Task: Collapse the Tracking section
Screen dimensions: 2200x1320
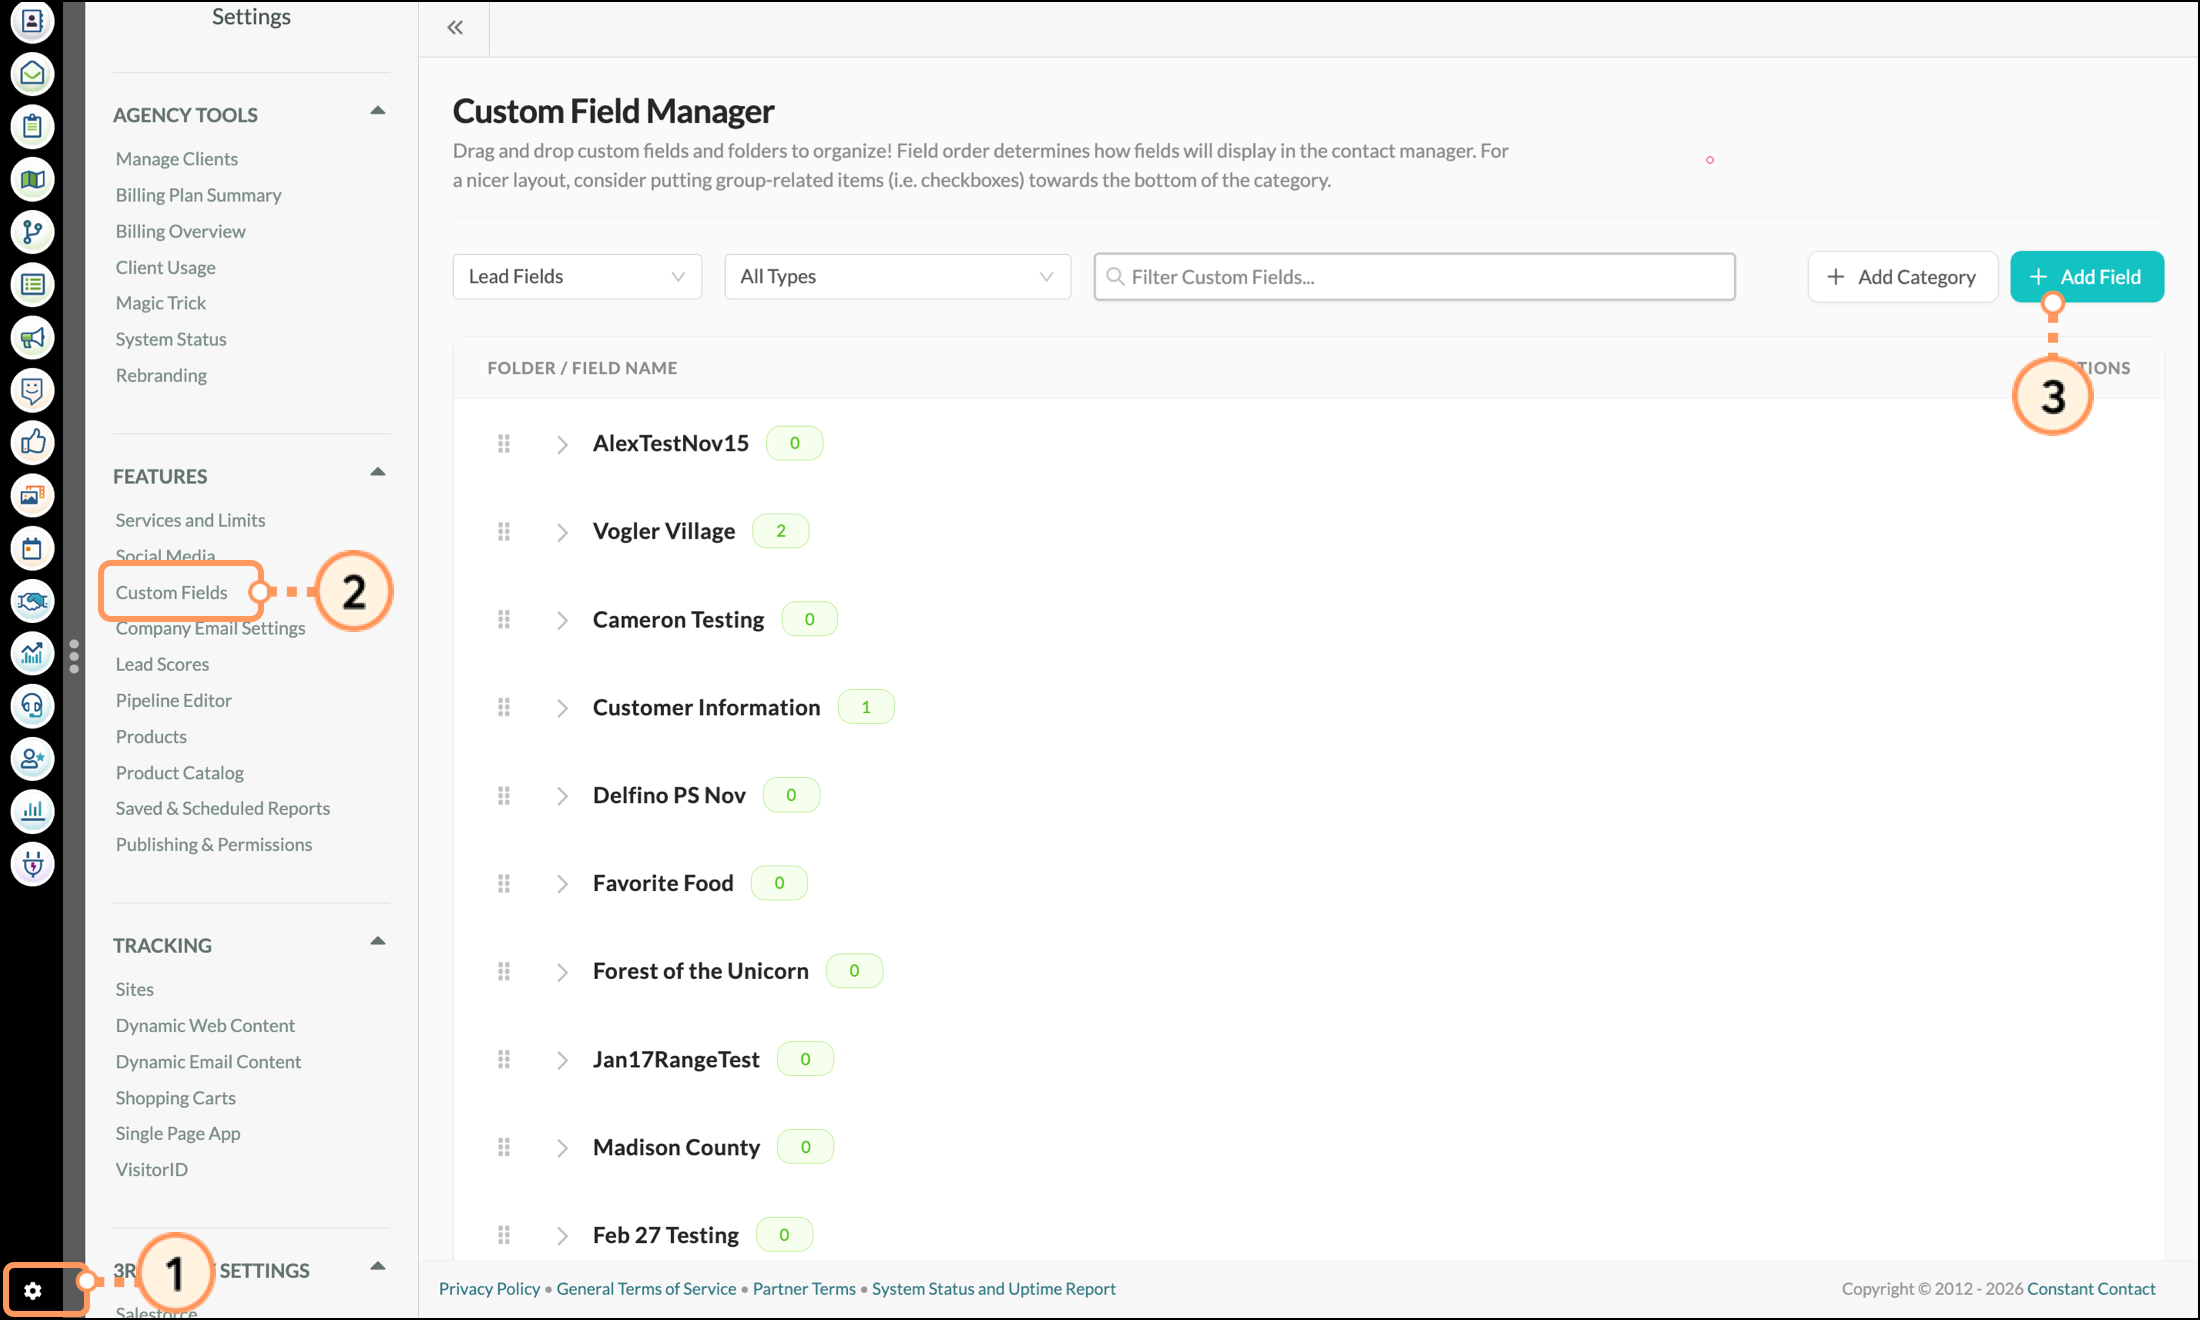Action: click(378, 941)
